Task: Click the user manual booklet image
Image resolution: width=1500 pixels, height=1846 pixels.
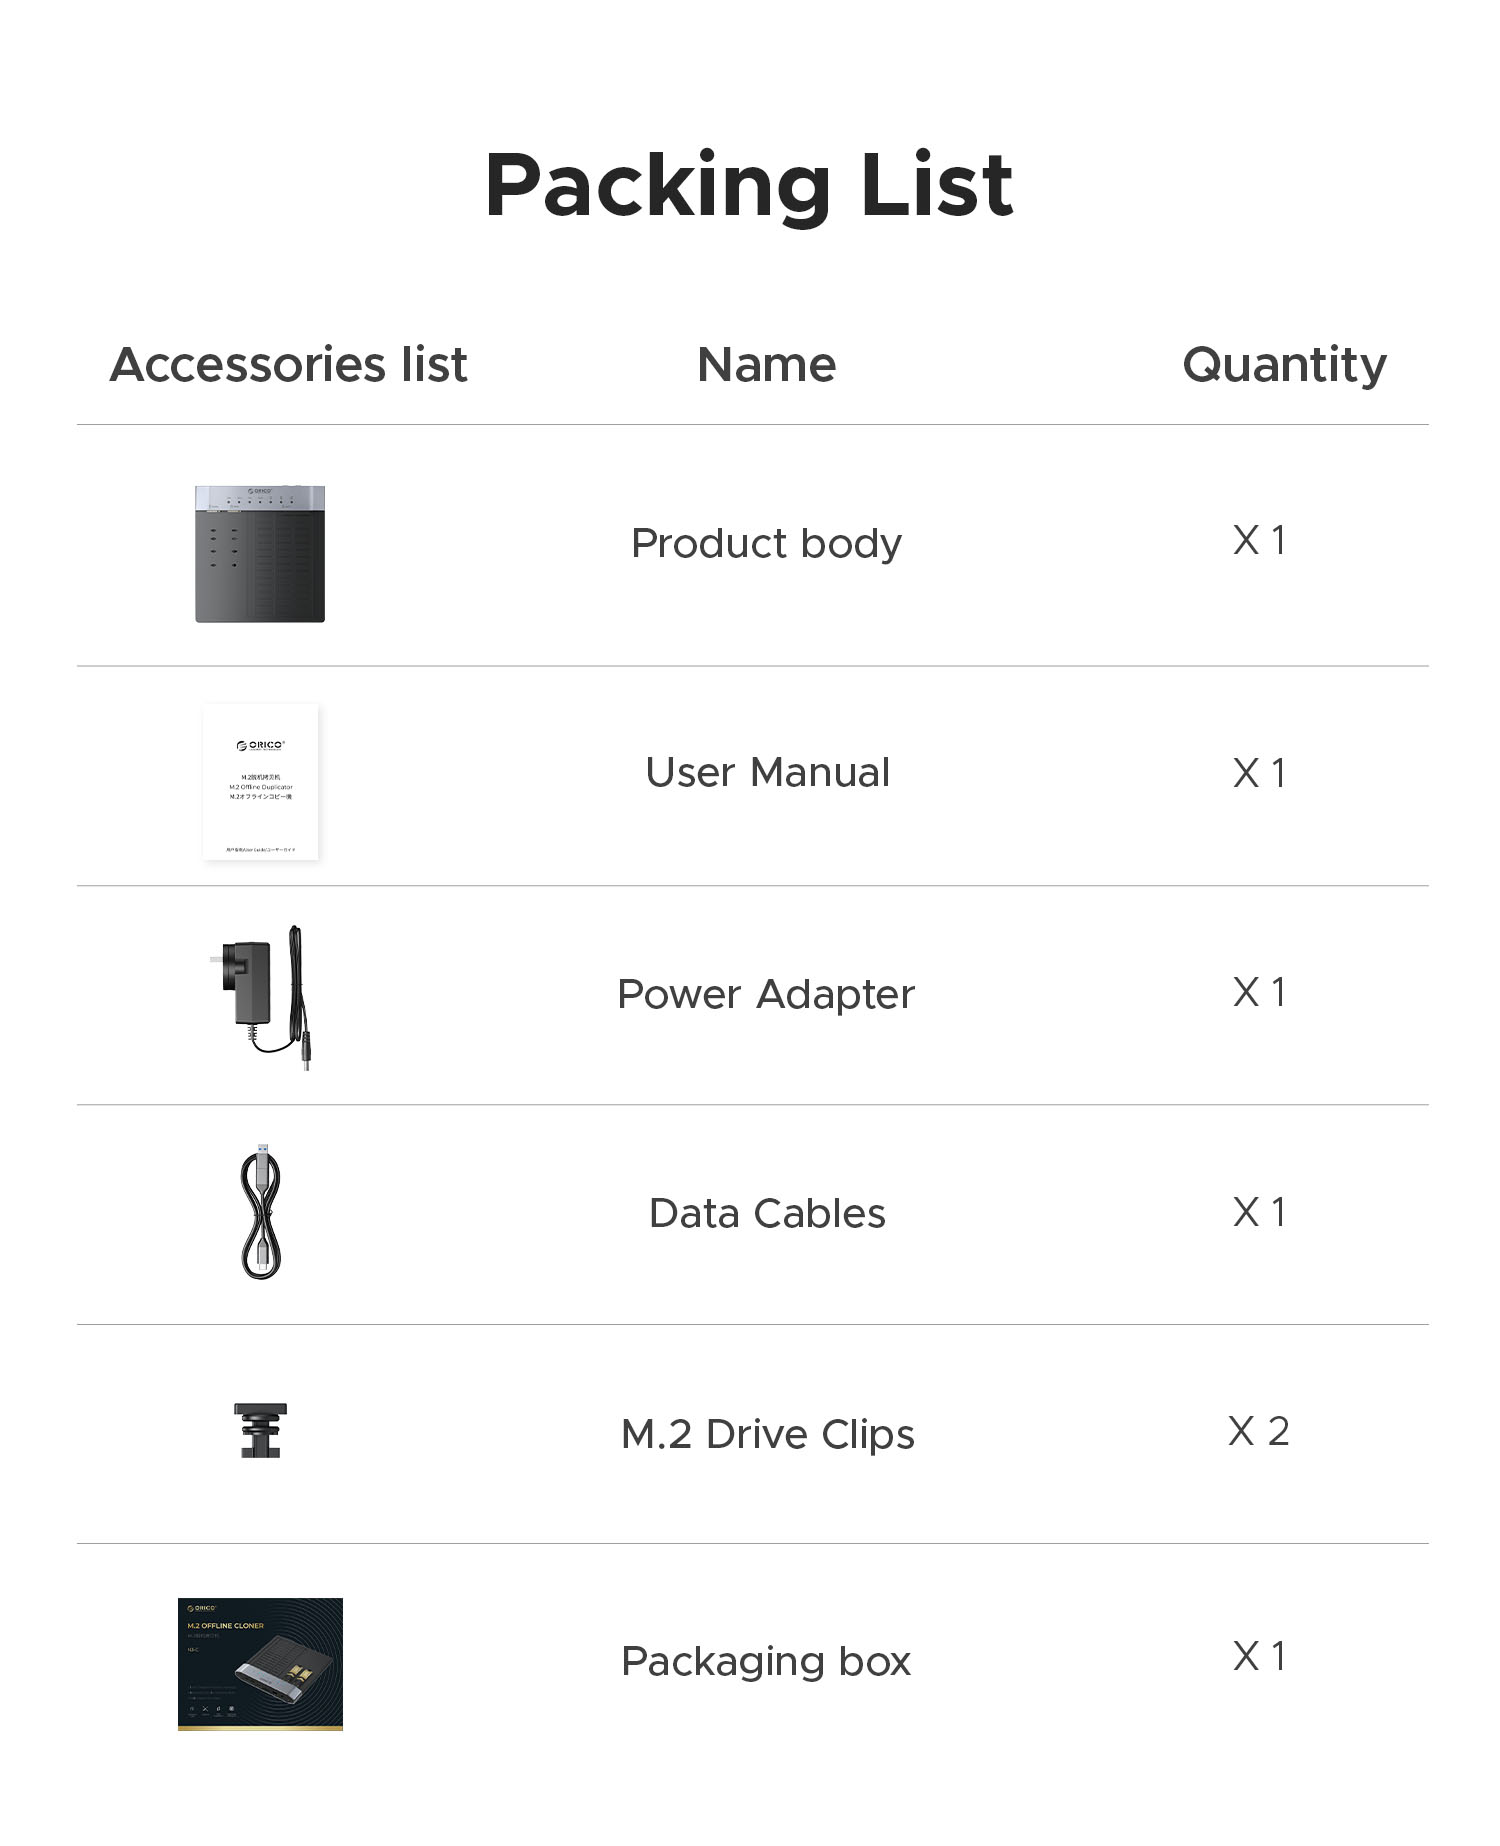Action: tap(260, 782)
